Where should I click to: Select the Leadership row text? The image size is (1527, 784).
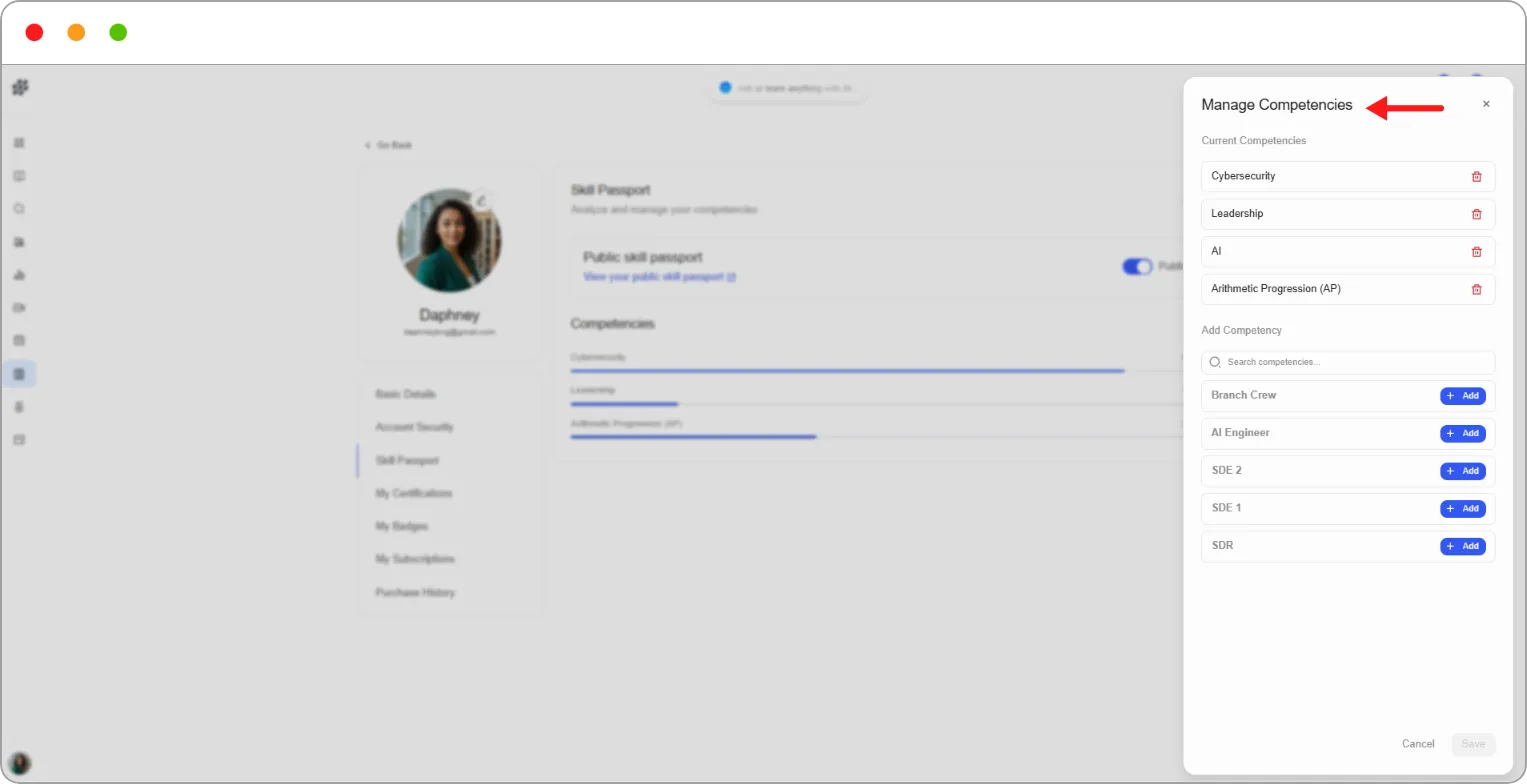click(x=1237, y=214)
